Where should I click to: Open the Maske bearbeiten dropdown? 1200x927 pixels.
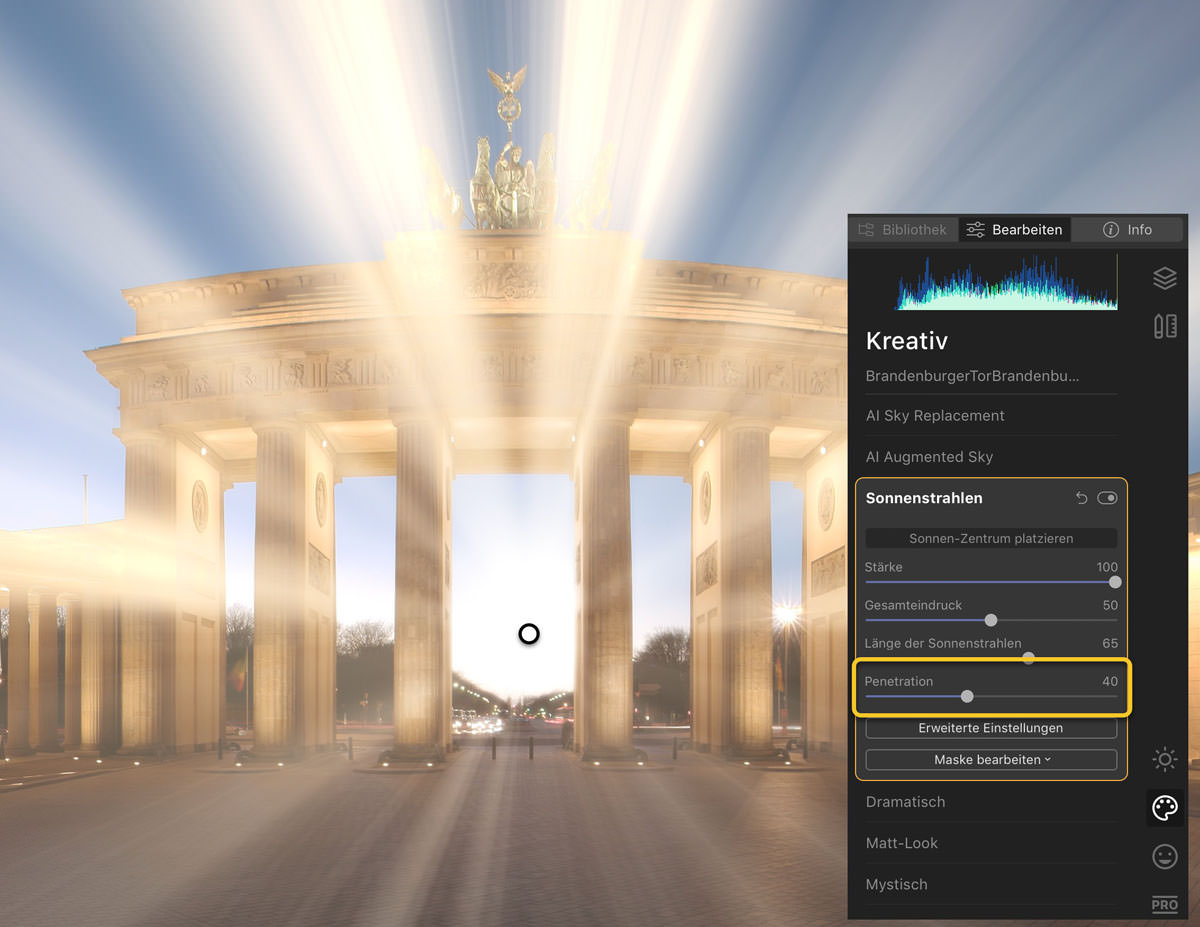[991, 760]
